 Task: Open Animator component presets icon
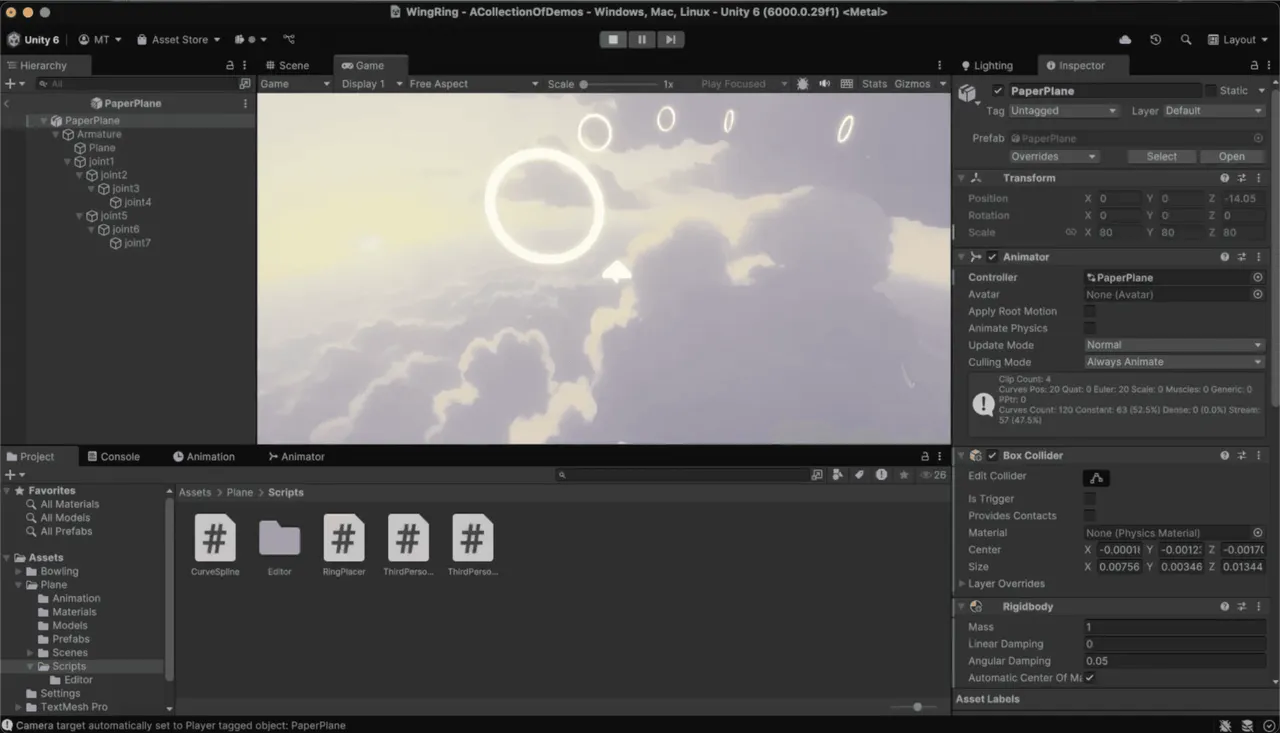1241,257
